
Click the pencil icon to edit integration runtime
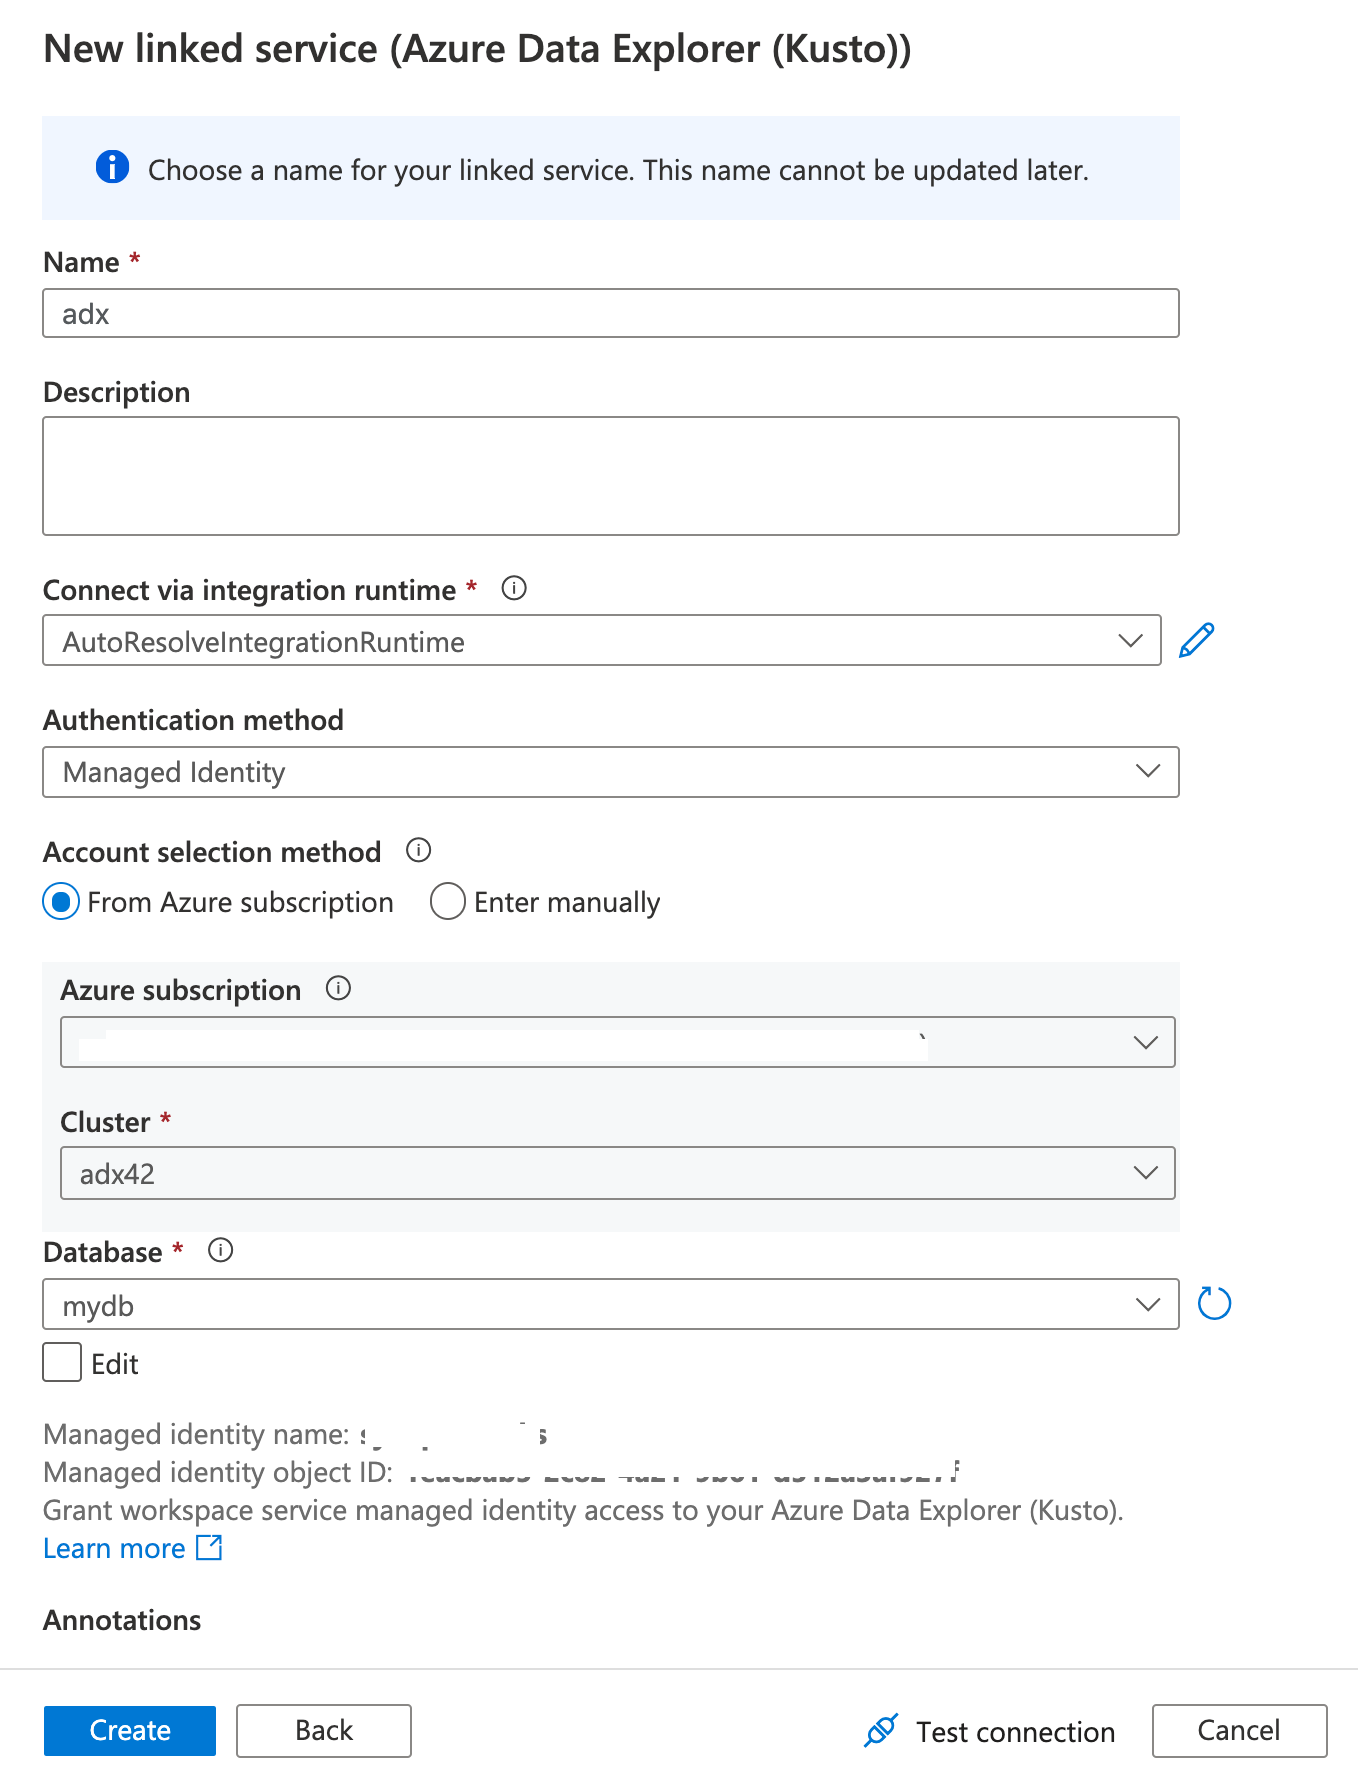1196,640
